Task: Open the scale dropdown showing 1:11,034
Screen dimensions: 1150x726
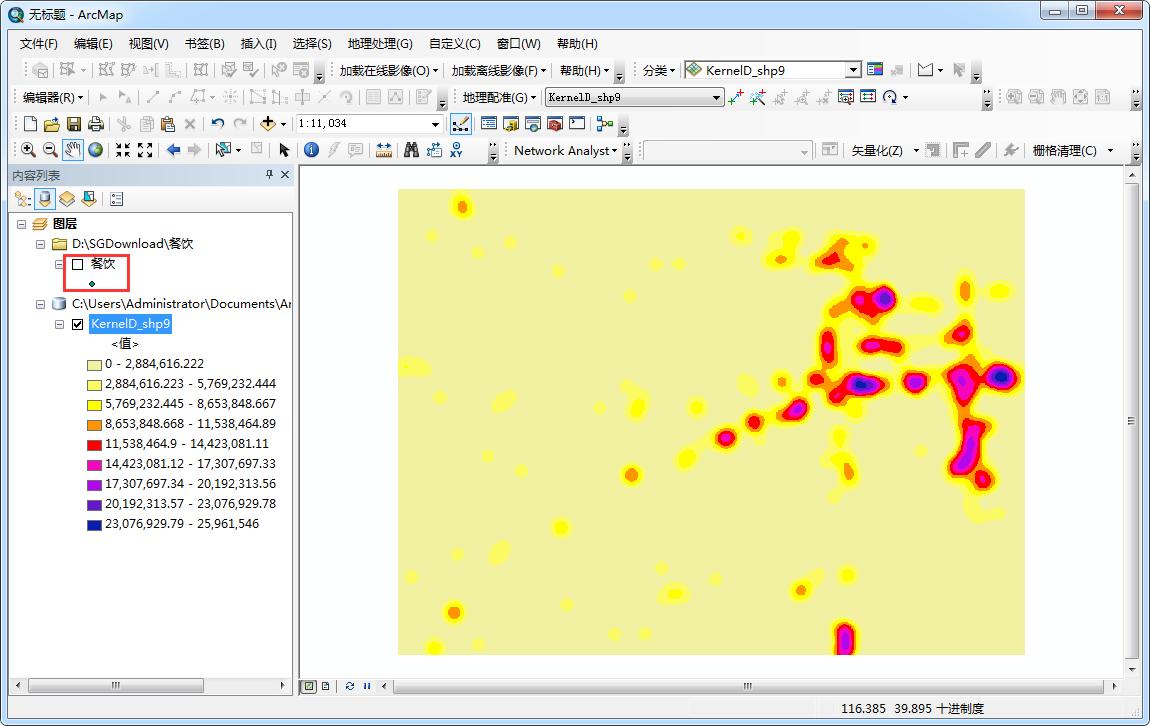Action: pyautogui.click(x=437, y=124)
